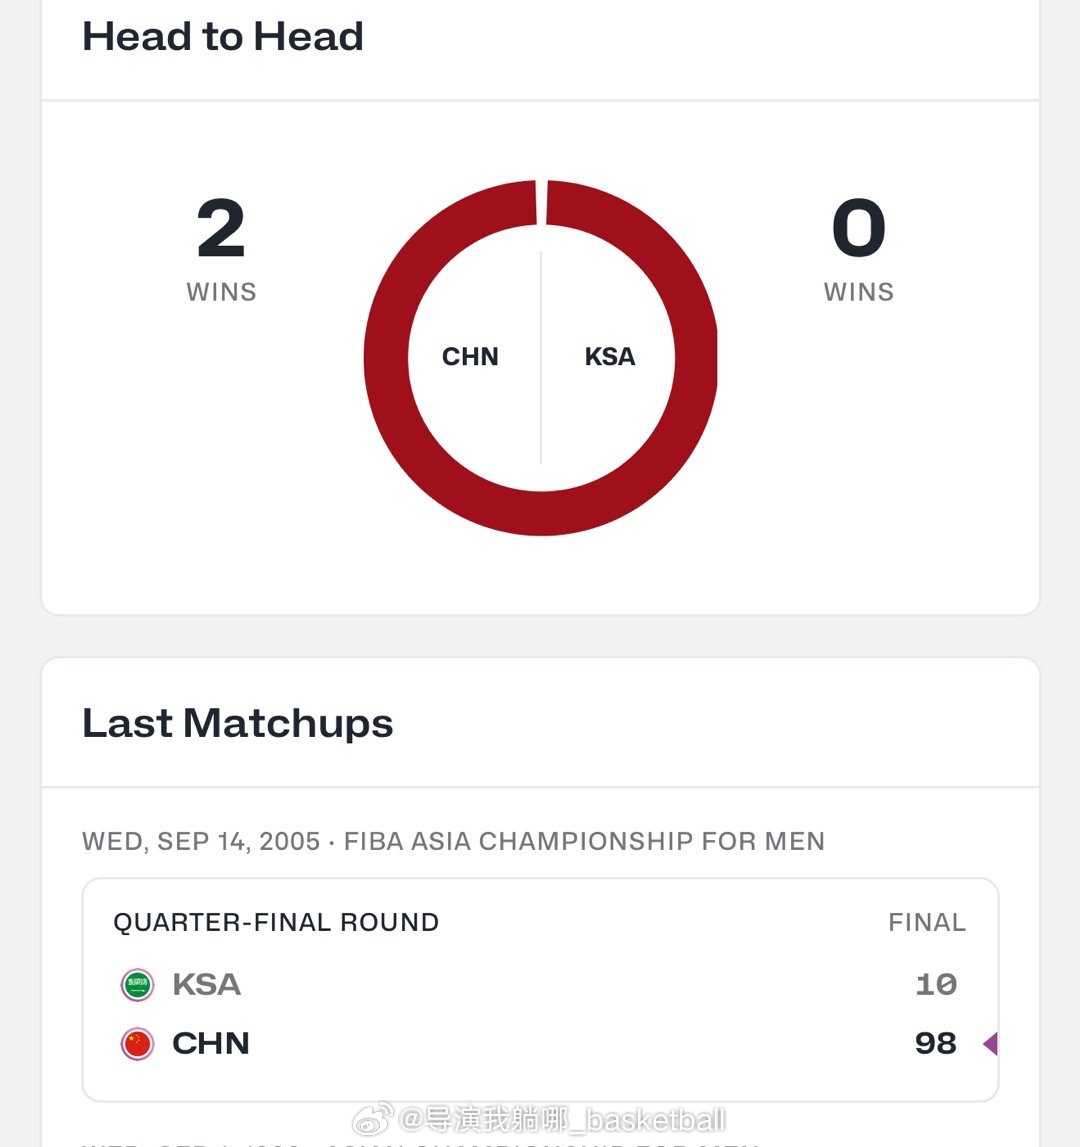Screen dimensions: 1080x1147
Task: Click the Weibo logo in the watermark
Action: 373,1119
